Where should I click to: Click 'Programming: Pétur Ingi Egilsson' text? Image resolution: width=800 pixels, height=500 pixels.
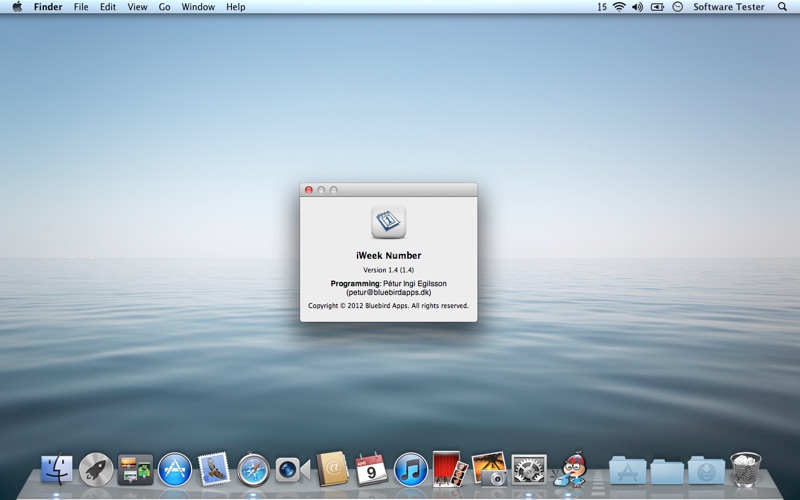click(388, 283)
